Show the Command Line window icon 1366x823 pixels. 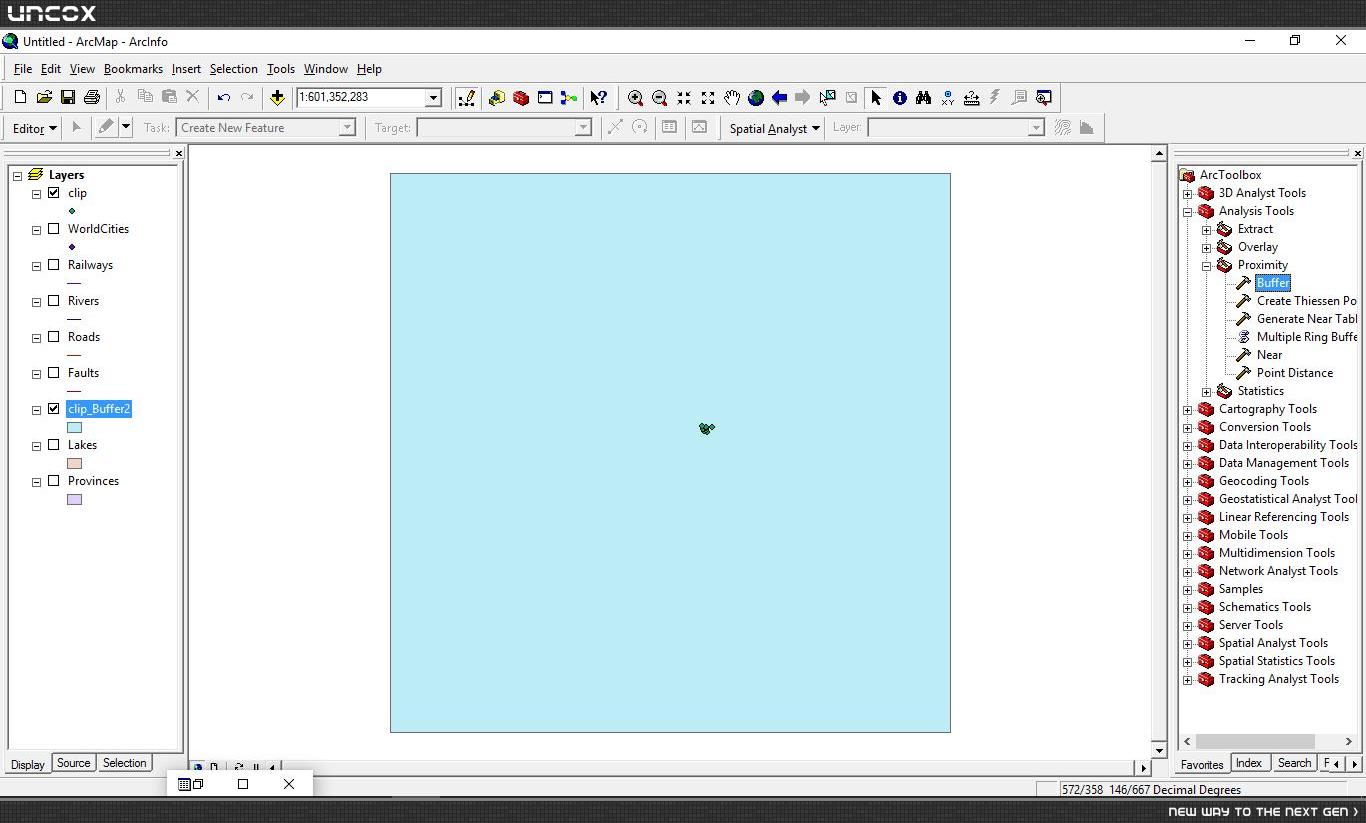545,97
